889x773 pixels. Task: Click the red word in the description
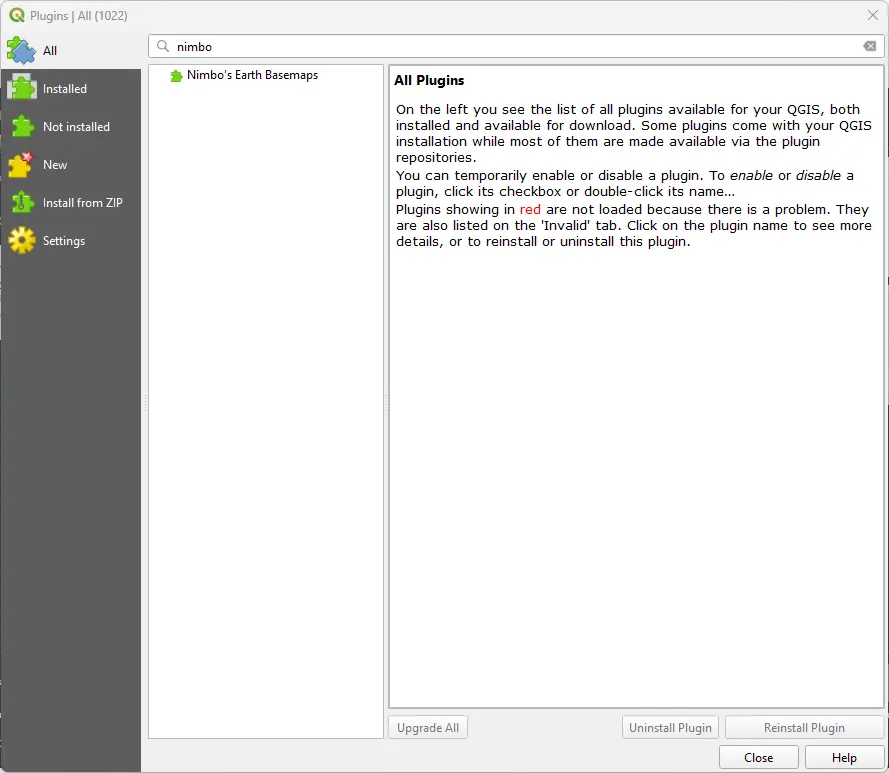click(x=530, y=210)
